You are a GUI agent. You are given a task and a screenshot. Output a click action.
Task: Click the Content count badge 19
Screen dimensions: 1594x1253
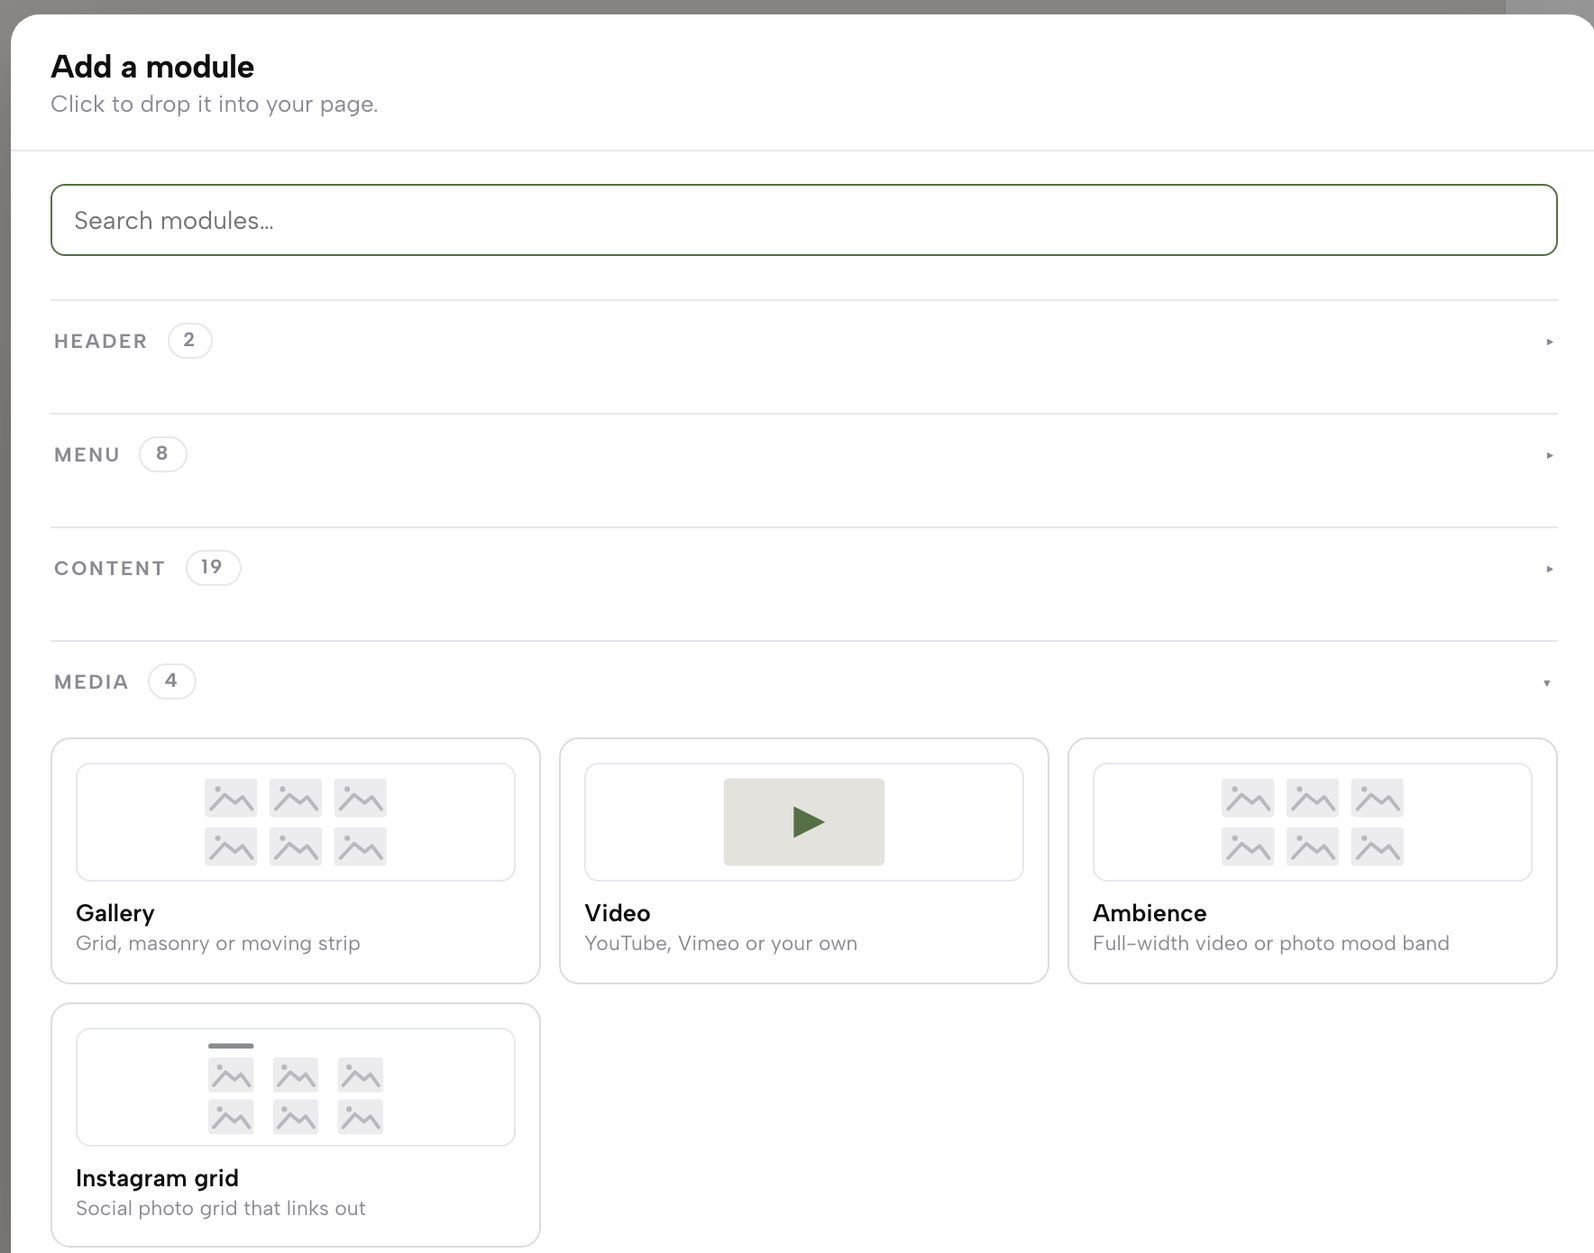pos(212,567)
